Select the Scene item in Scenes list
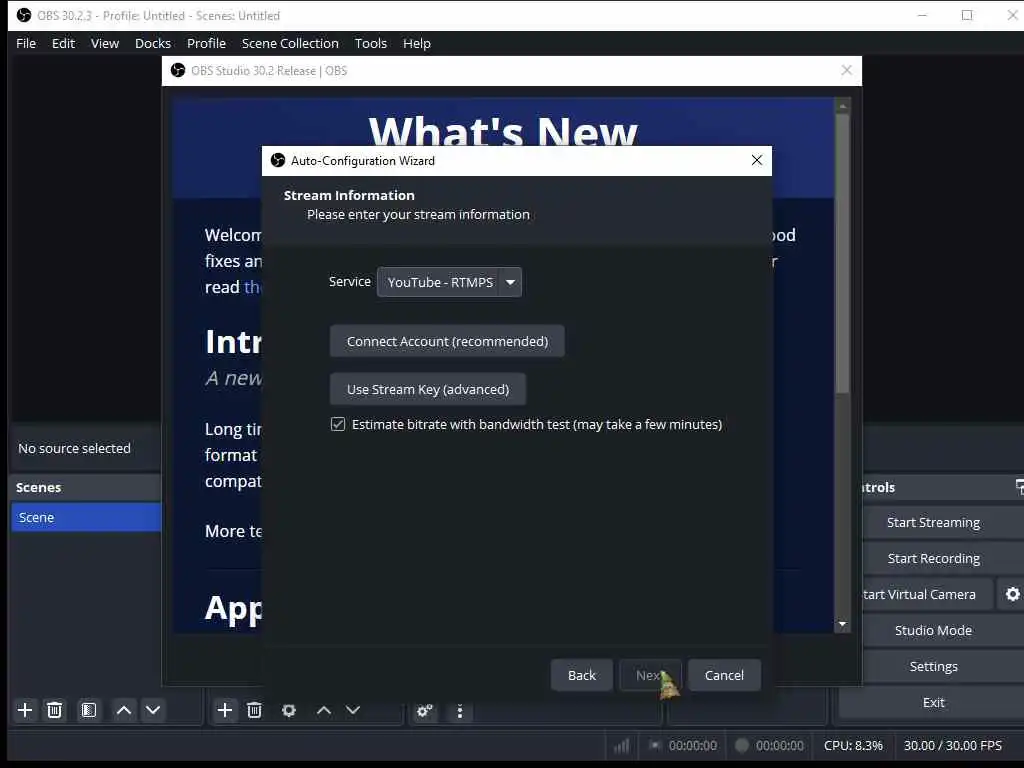 pos(86,517)
